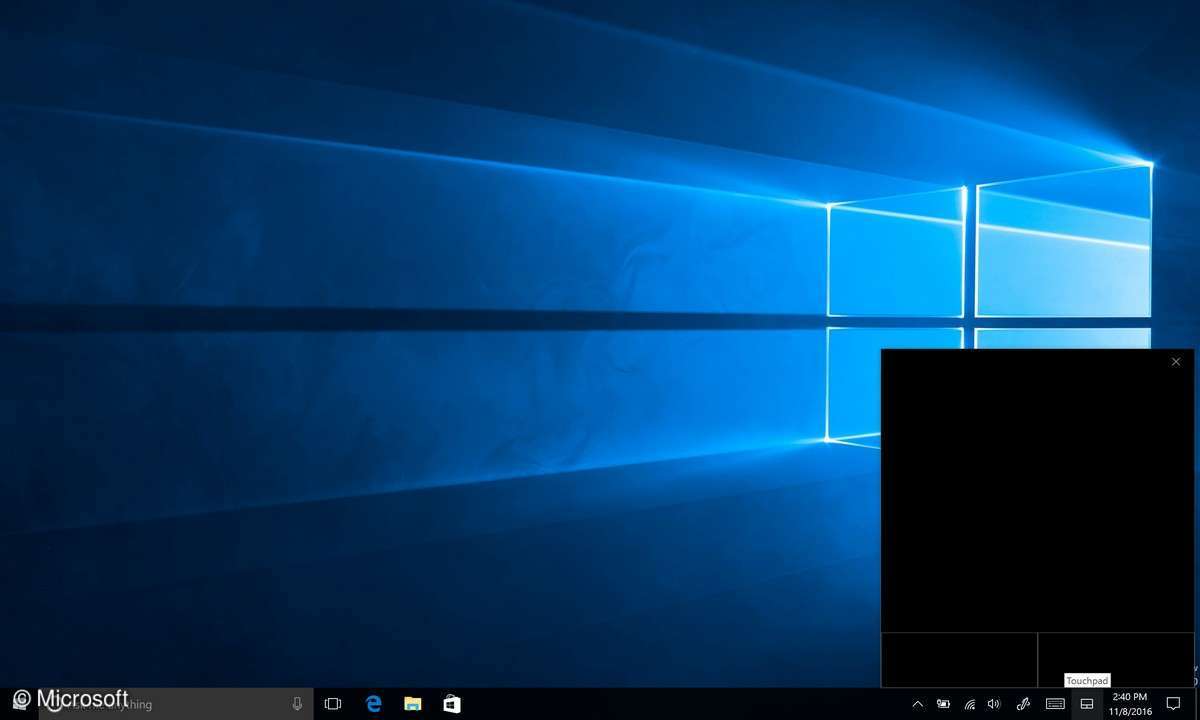Click the virtual touchpad right button
1200x720 pixels.
click(x=1116, y=659)
